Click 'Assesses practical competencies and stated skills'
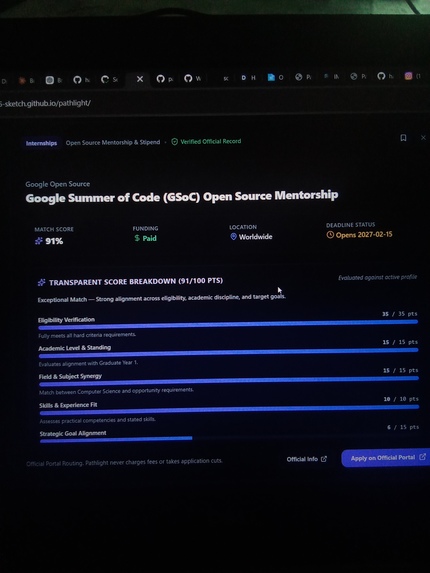Image resolution: width=430 pixels, height=573 pixels. (98, 420)
